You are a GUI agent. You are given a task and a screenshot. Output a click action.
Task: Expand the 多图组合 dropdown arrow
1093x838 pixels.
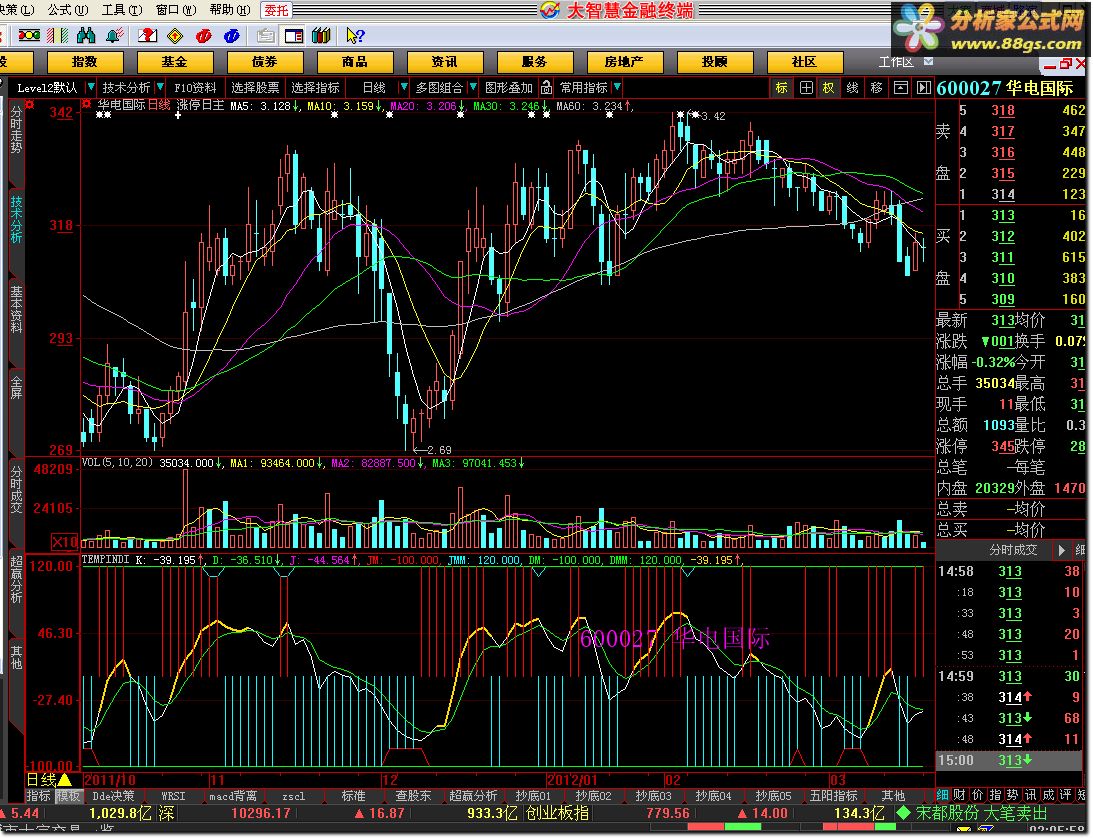click(x=473, y=87)
